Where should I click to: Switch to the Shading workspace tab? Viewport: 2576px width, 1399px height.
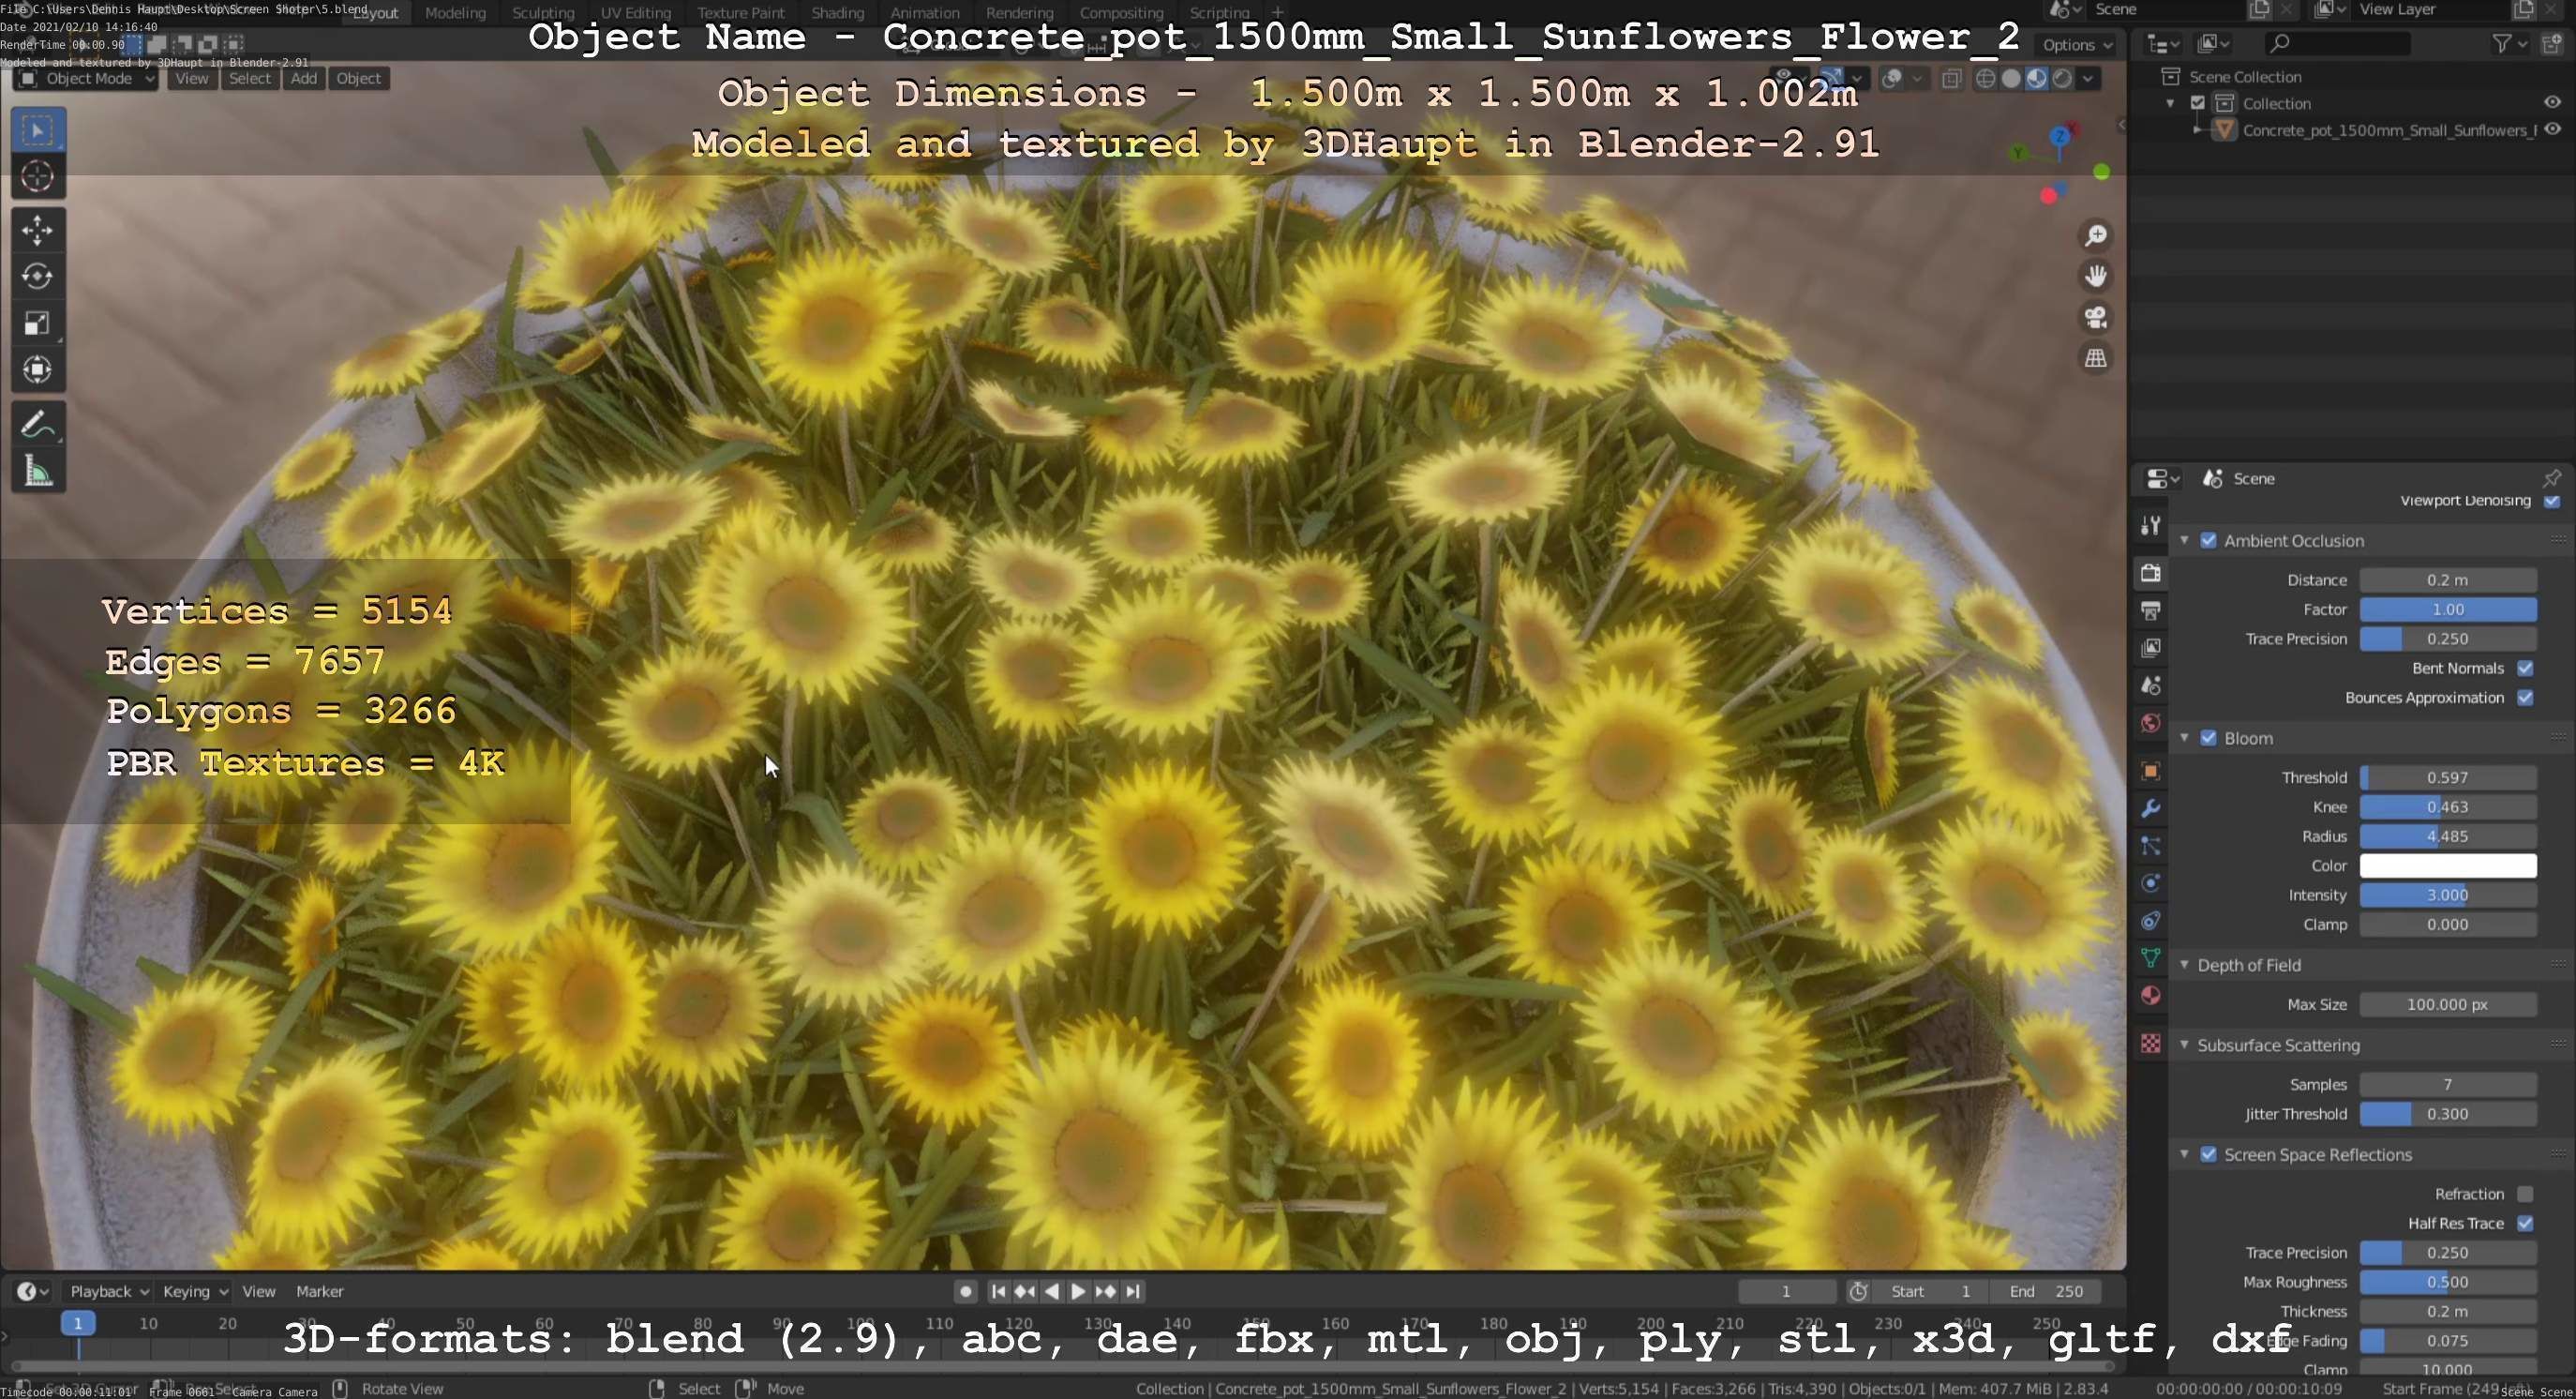pyautogui.click(x=838, y=13)
